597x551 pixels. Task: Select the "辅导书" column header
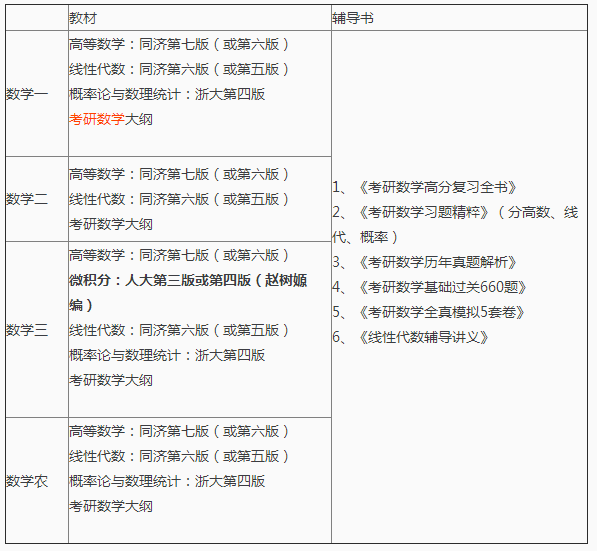[353, 18]
